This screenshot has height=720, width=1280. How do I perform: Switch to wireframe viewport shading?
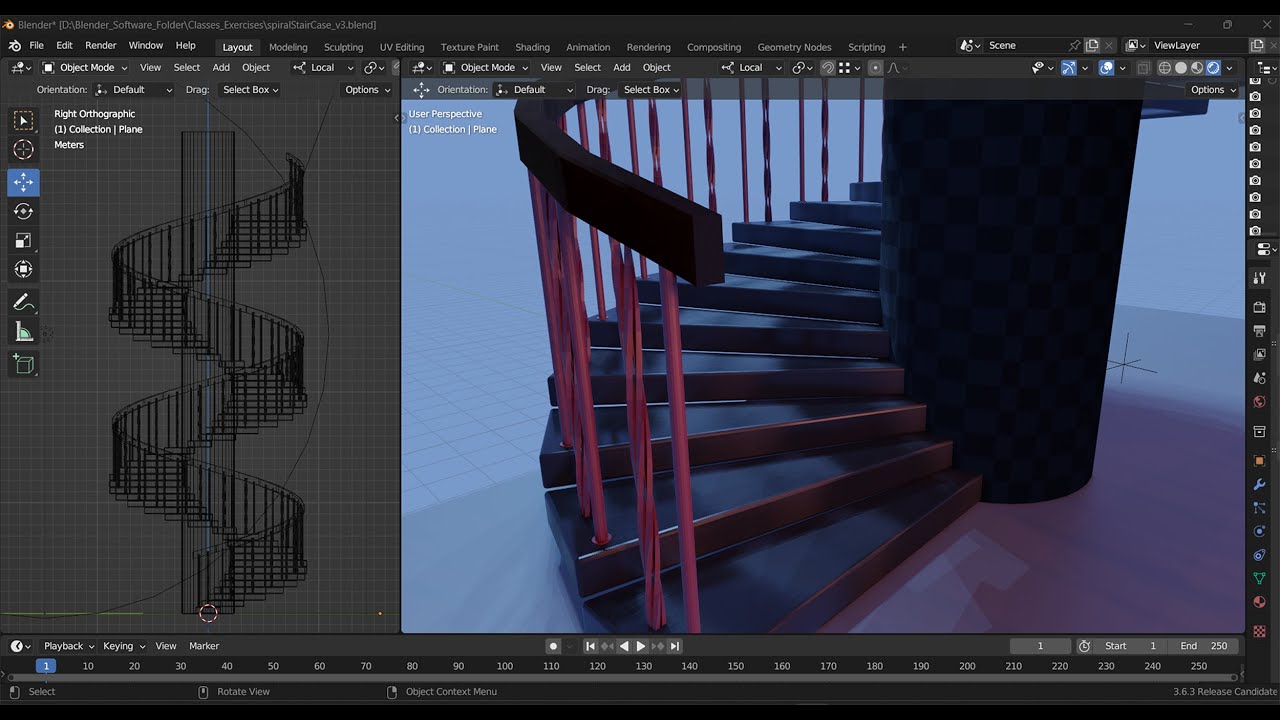(1165, 68)
